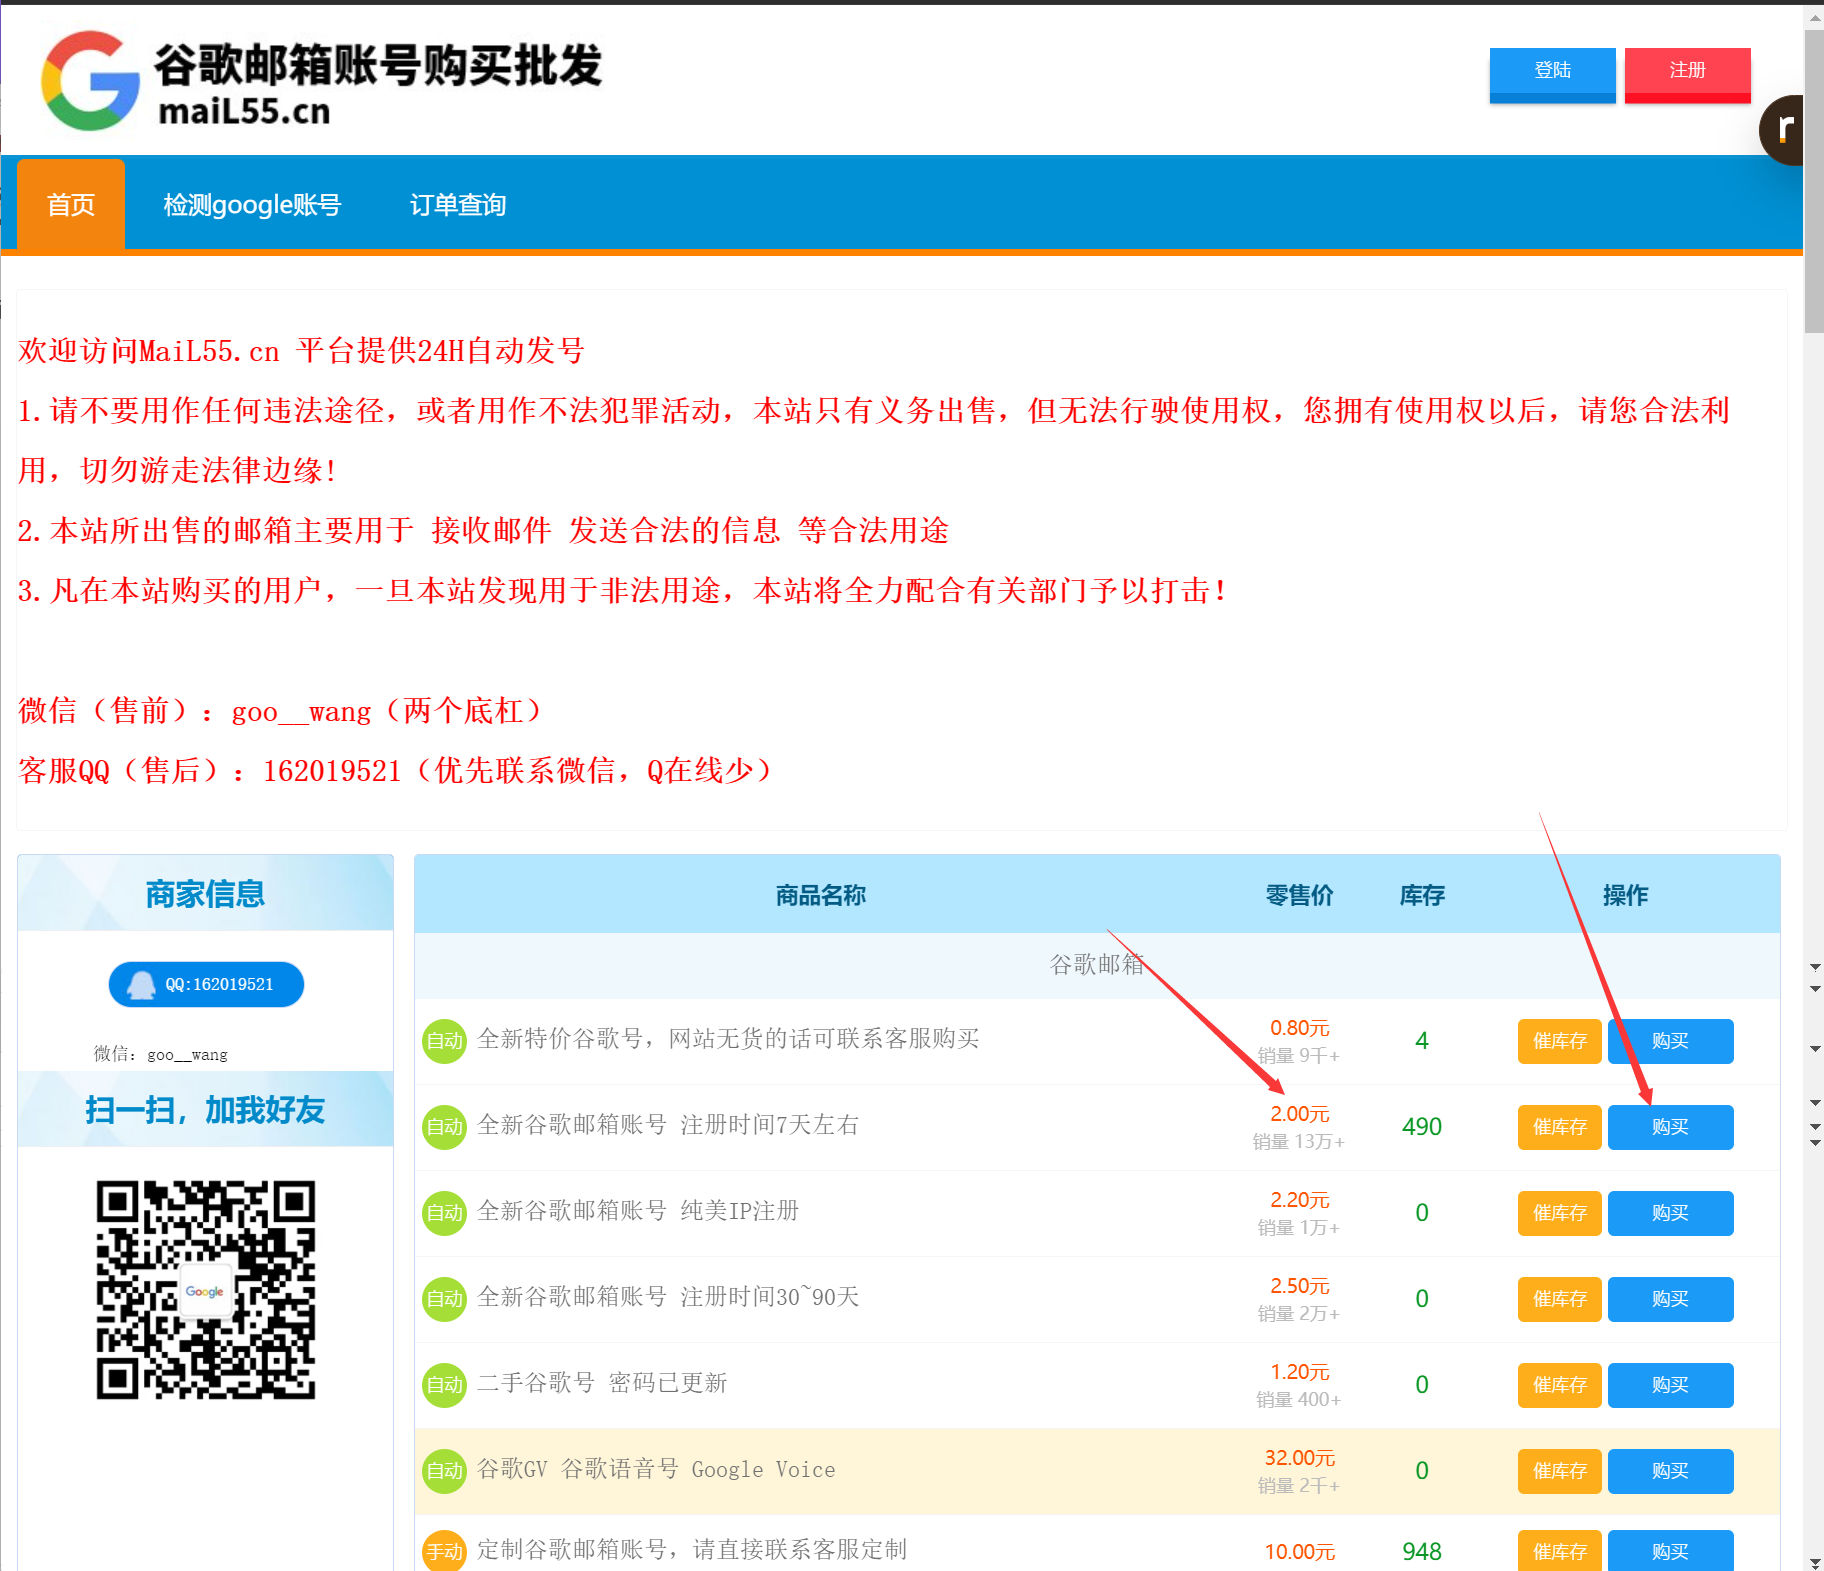This screenshot has height=1571, width=1824.
Task: Click 自动 badge for 注册时间30~90天 account
Action: (x=444, y=1299)
